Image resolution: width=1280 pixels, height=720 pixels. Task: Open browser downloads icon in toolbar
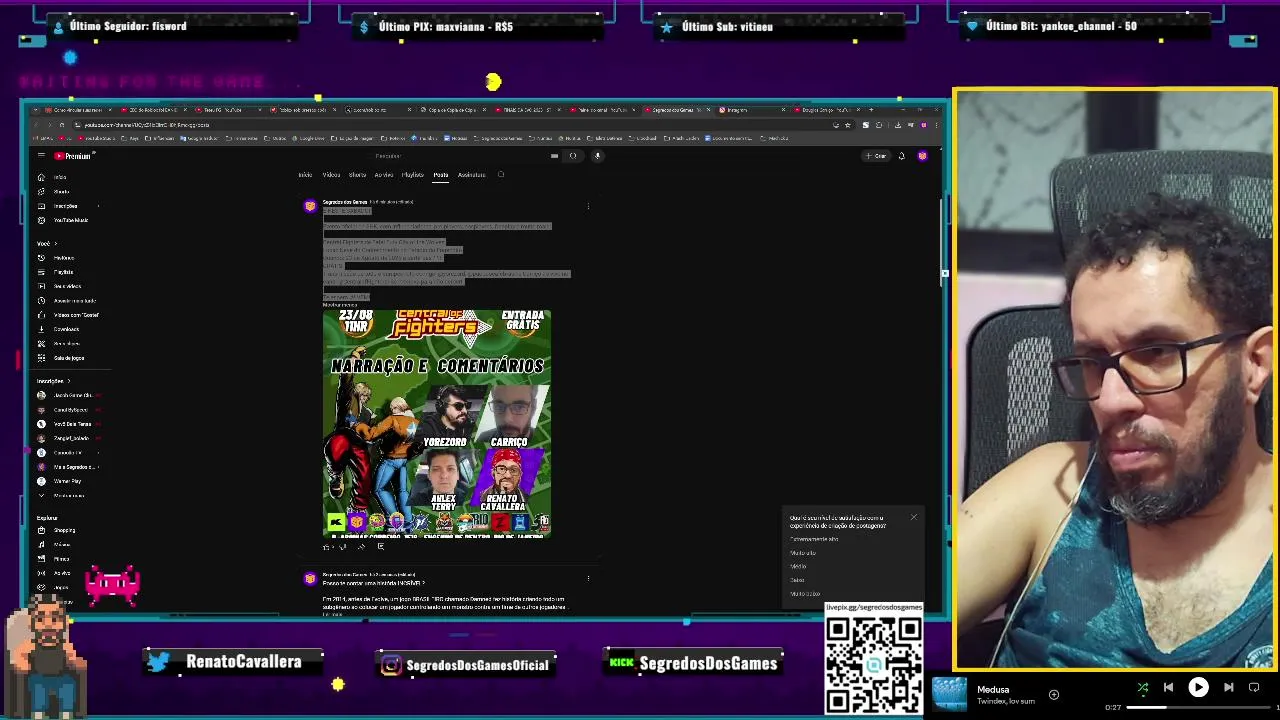898,125
